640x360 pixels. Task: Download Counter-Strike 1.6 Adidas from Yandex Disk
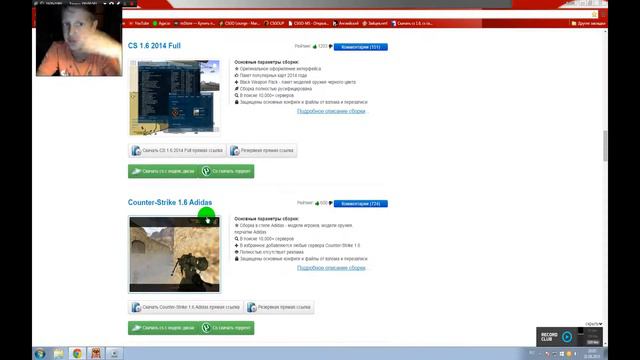tap(163, 328)
